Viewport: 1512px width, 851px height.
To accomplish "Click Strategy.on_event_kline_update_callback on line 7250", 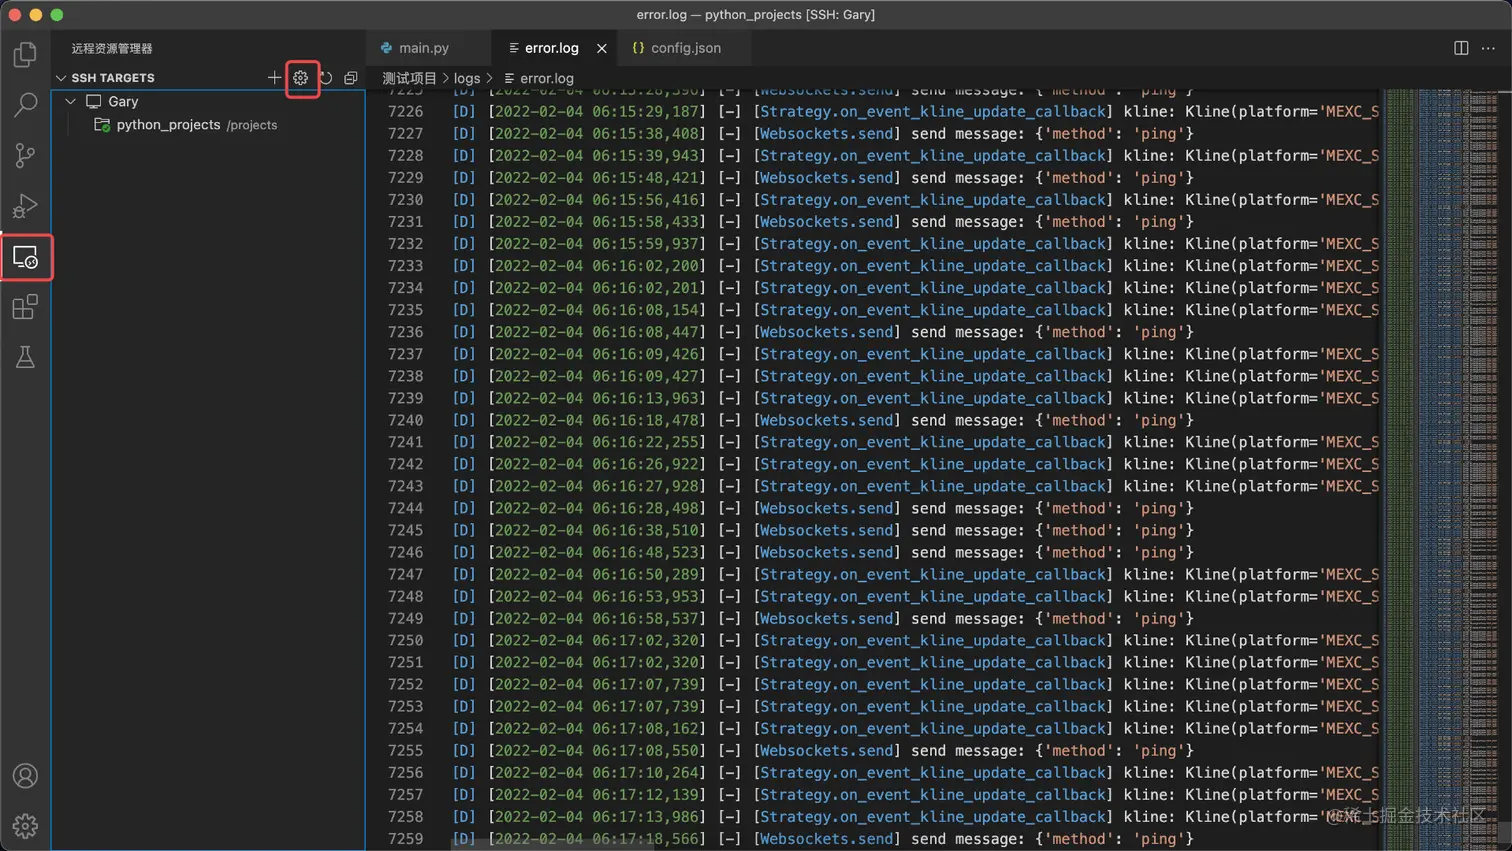I will coord(932,641).
